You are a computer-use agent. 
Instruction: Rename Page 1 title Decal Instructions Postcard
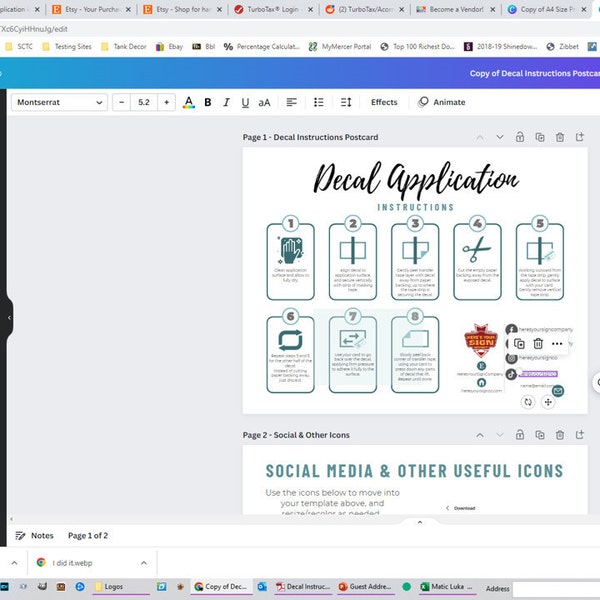[326, 137]
